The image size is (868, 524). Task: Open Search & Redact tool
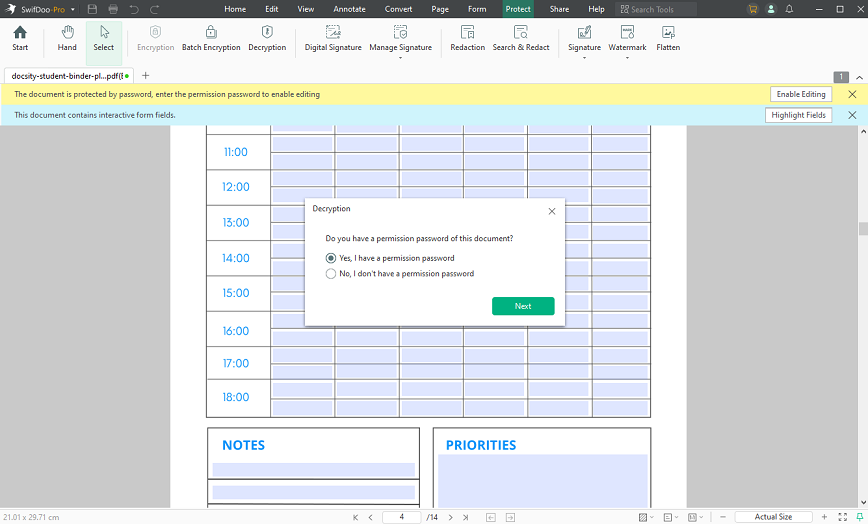point(521,39)
